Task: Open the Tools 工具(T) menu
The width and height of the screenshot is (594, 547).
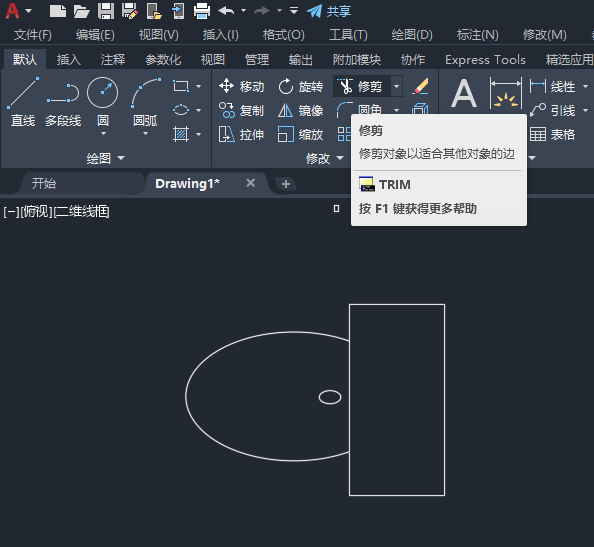Action: [348, 35]
